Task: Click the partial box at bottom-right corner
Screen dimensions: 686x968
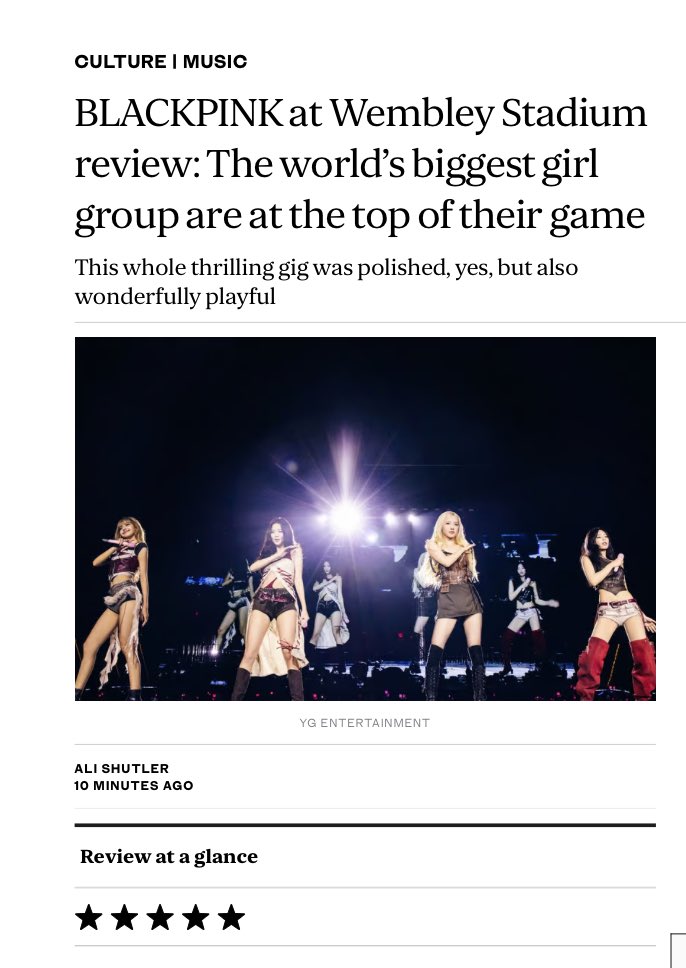Action: point(678,951)
